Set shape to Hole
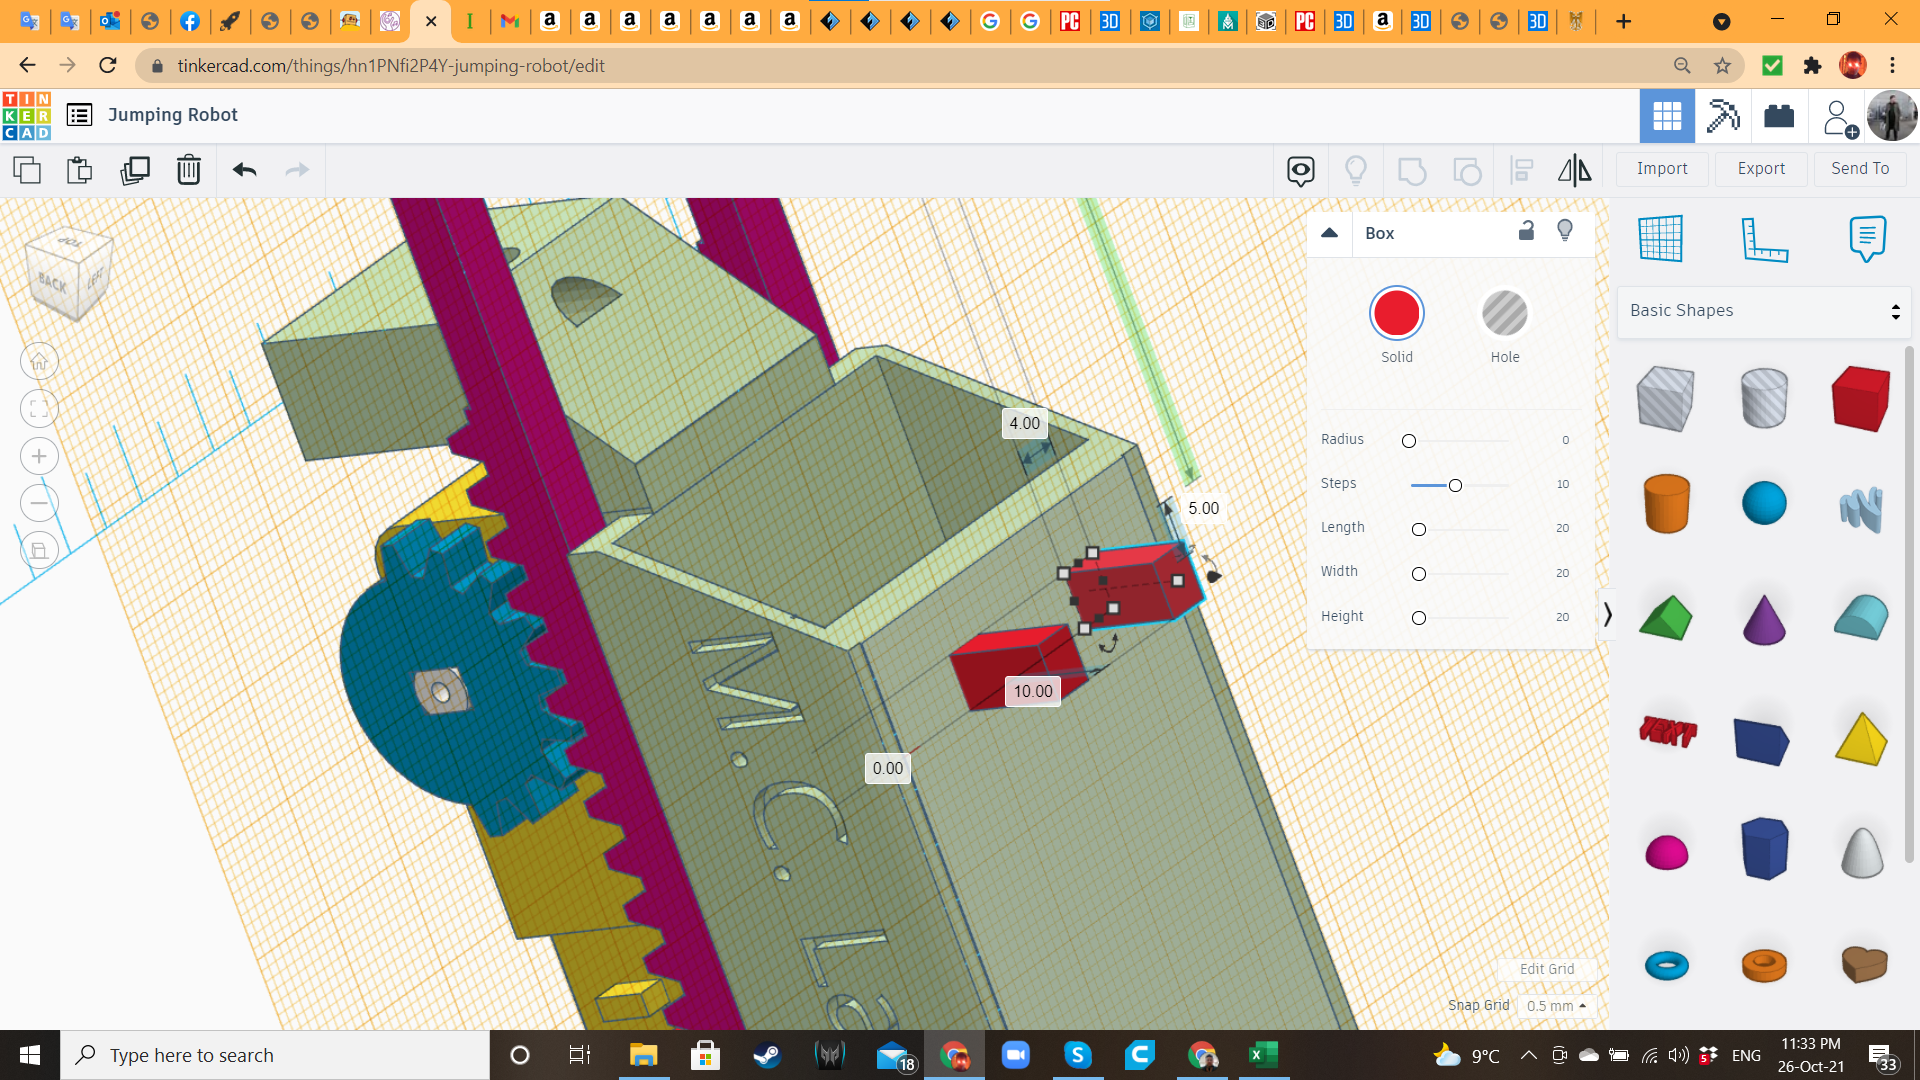Viewport: 1920px width, 1080px height. coord(1504,314)
